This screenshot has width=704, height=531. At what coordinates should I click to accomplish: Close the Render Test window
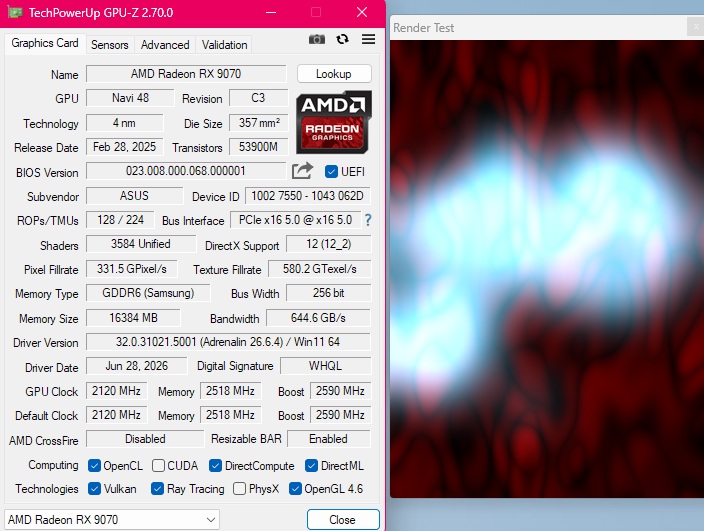695,26
